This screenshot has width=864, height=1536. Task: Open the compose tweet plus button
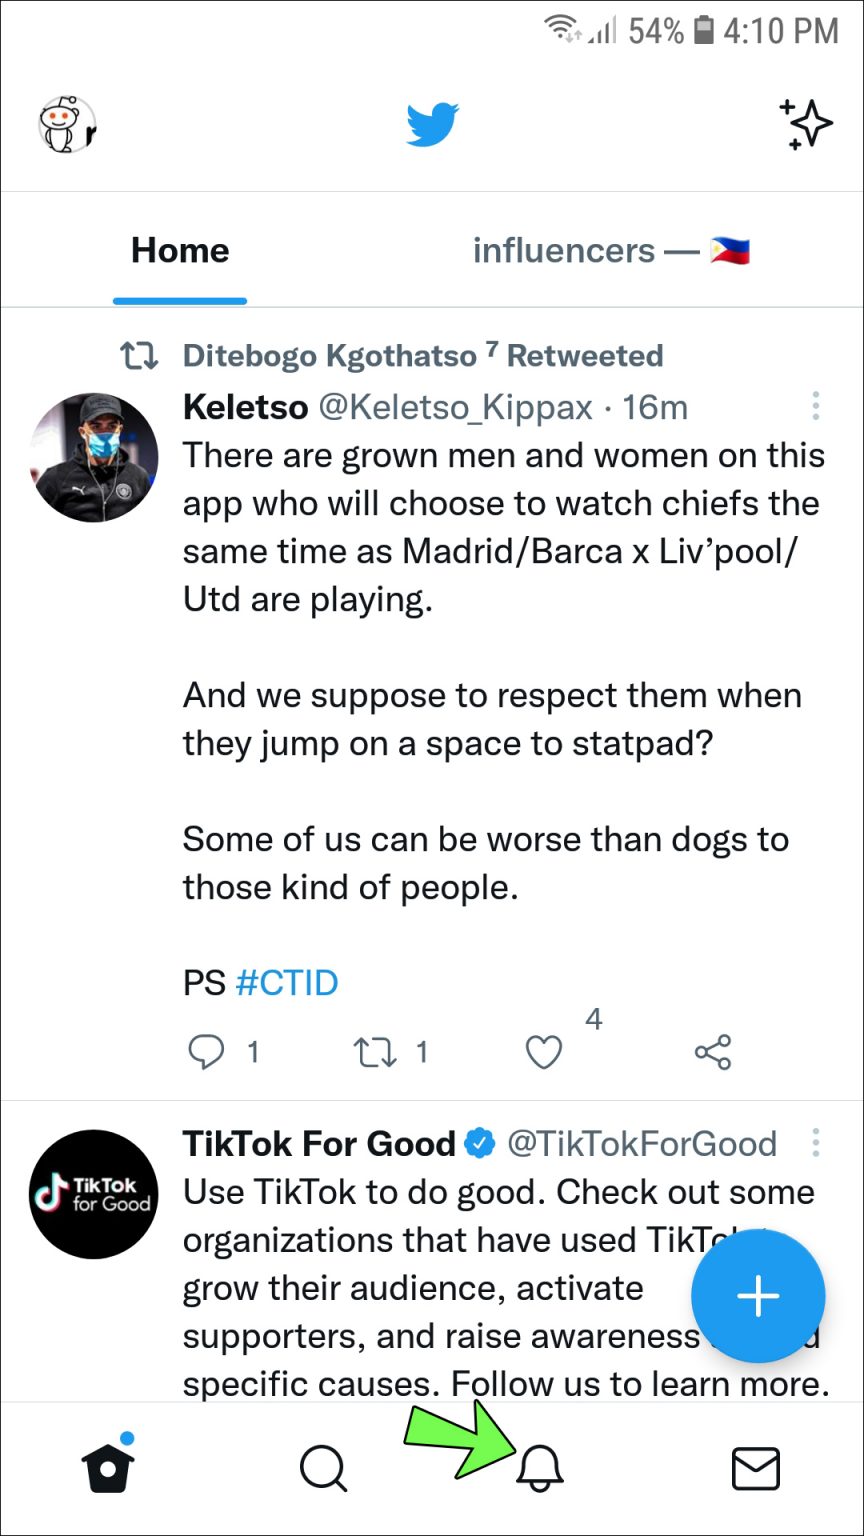click(758, 1296)
